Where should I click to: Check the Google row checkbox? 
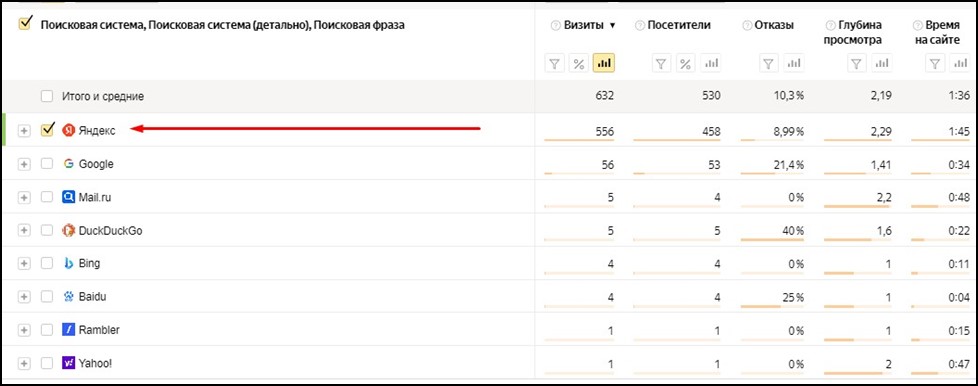click(47, 164)
